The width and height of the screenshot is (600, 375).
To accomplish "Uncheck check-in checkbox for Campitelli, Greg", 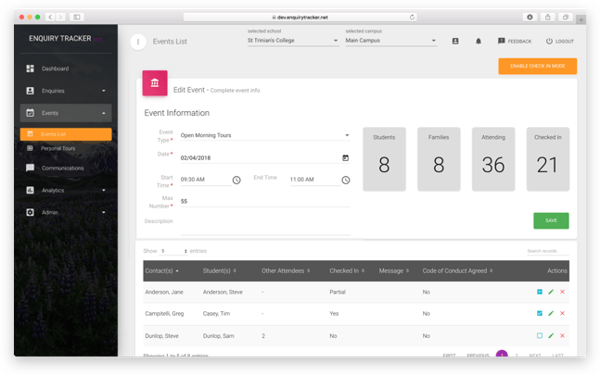I will click(x=540, y=313).
